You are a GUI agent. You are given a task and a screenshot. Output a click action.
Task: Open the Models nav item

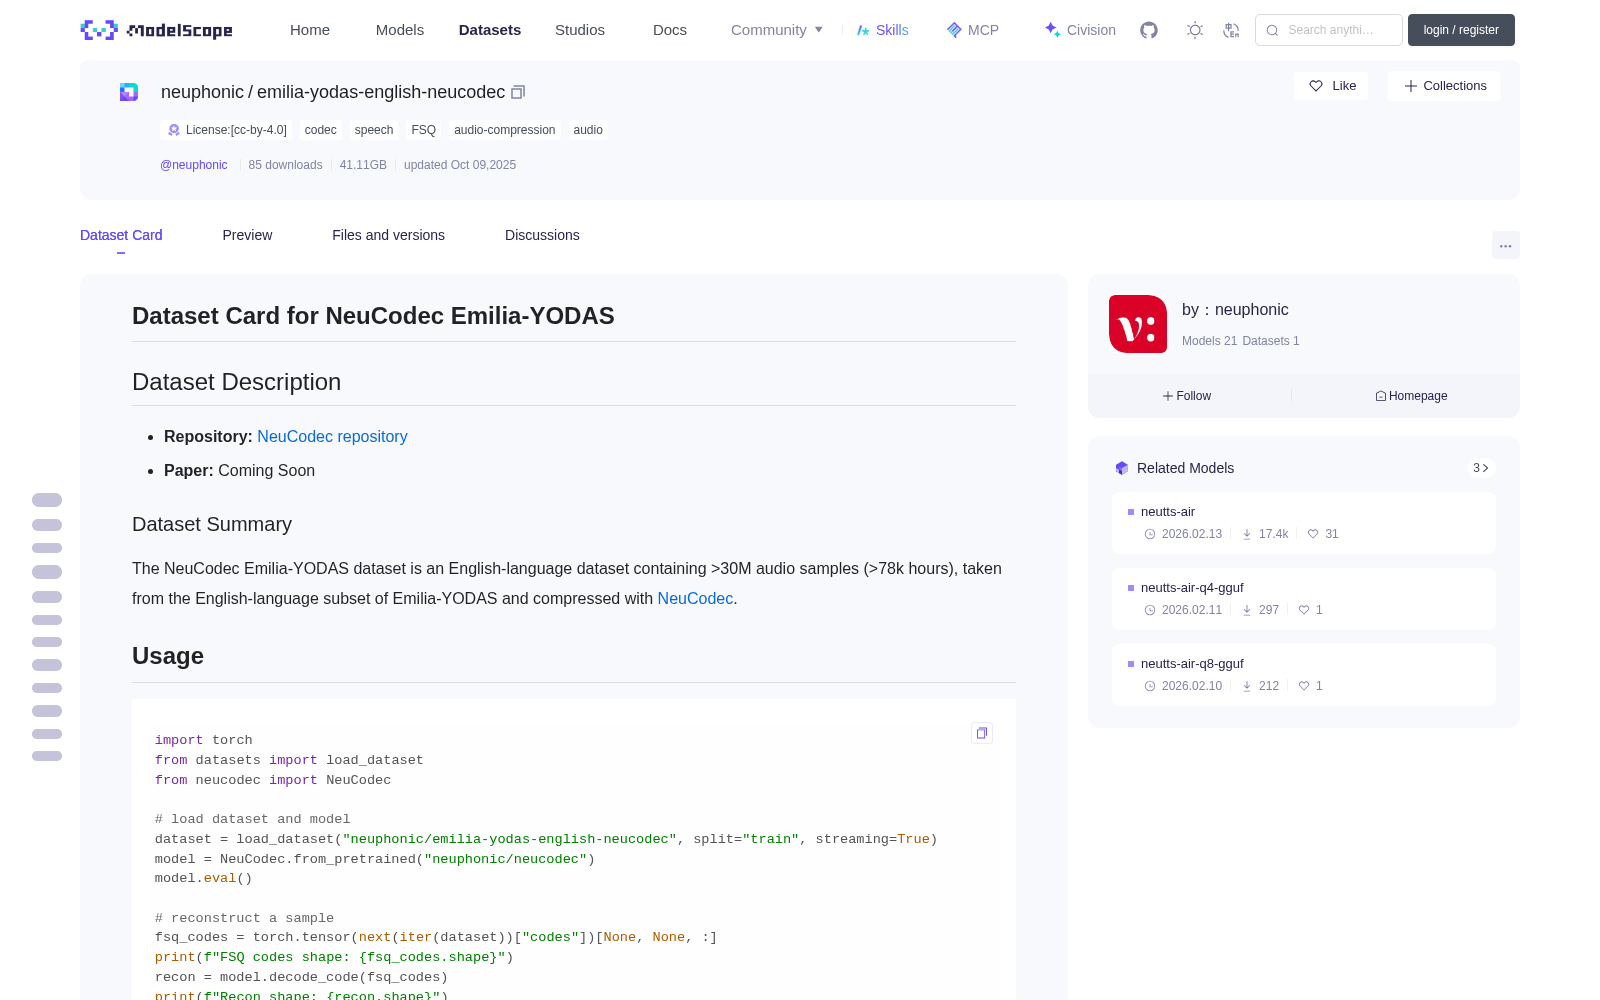400,30
